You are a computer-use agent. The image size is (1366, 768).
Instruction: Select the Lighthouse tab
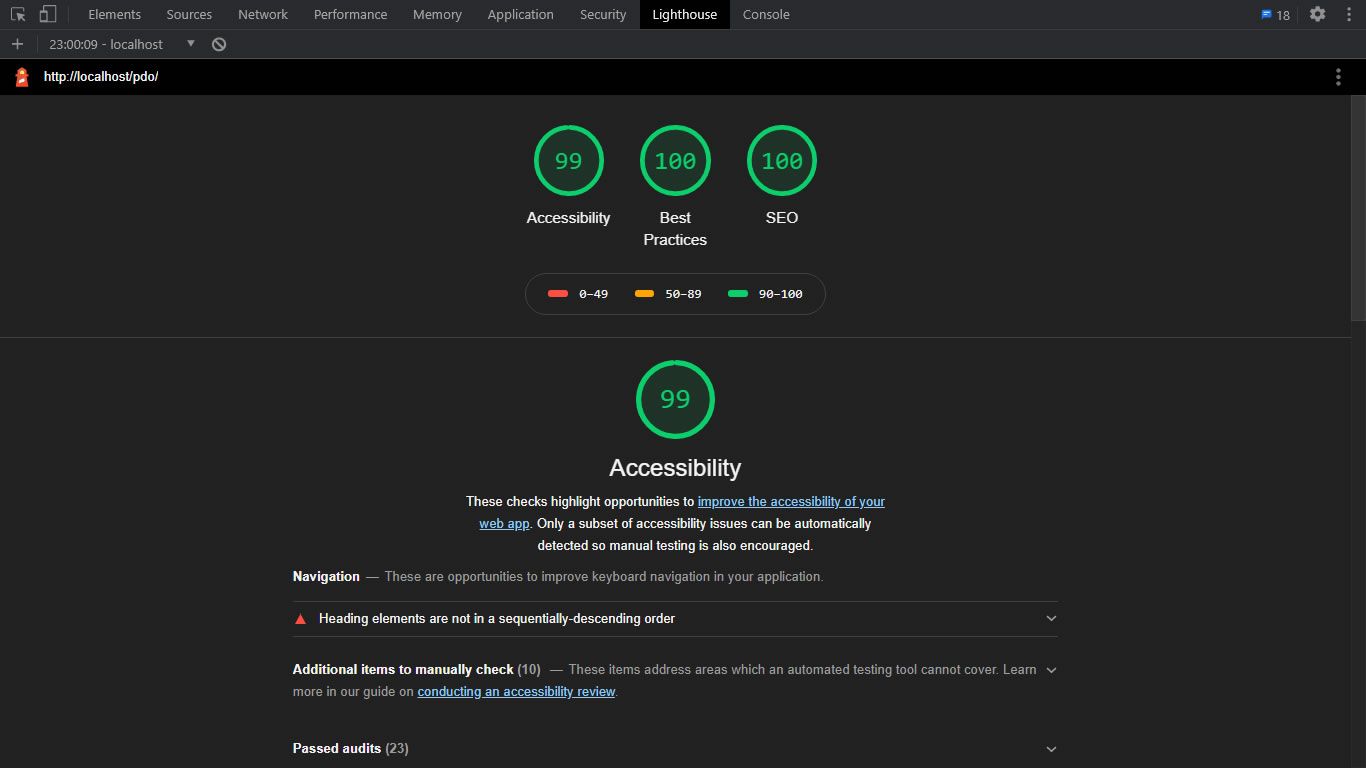point(684,14)
